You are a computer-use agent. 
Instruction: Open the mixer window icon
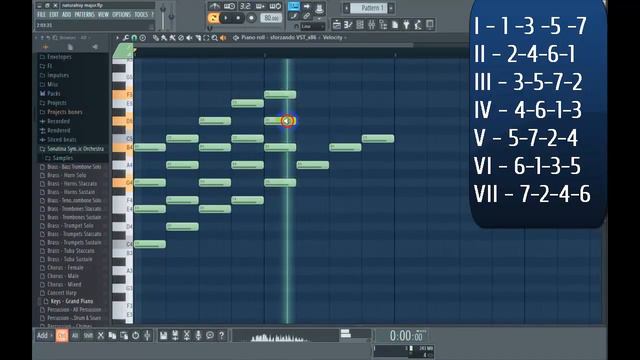coord(371,25)
